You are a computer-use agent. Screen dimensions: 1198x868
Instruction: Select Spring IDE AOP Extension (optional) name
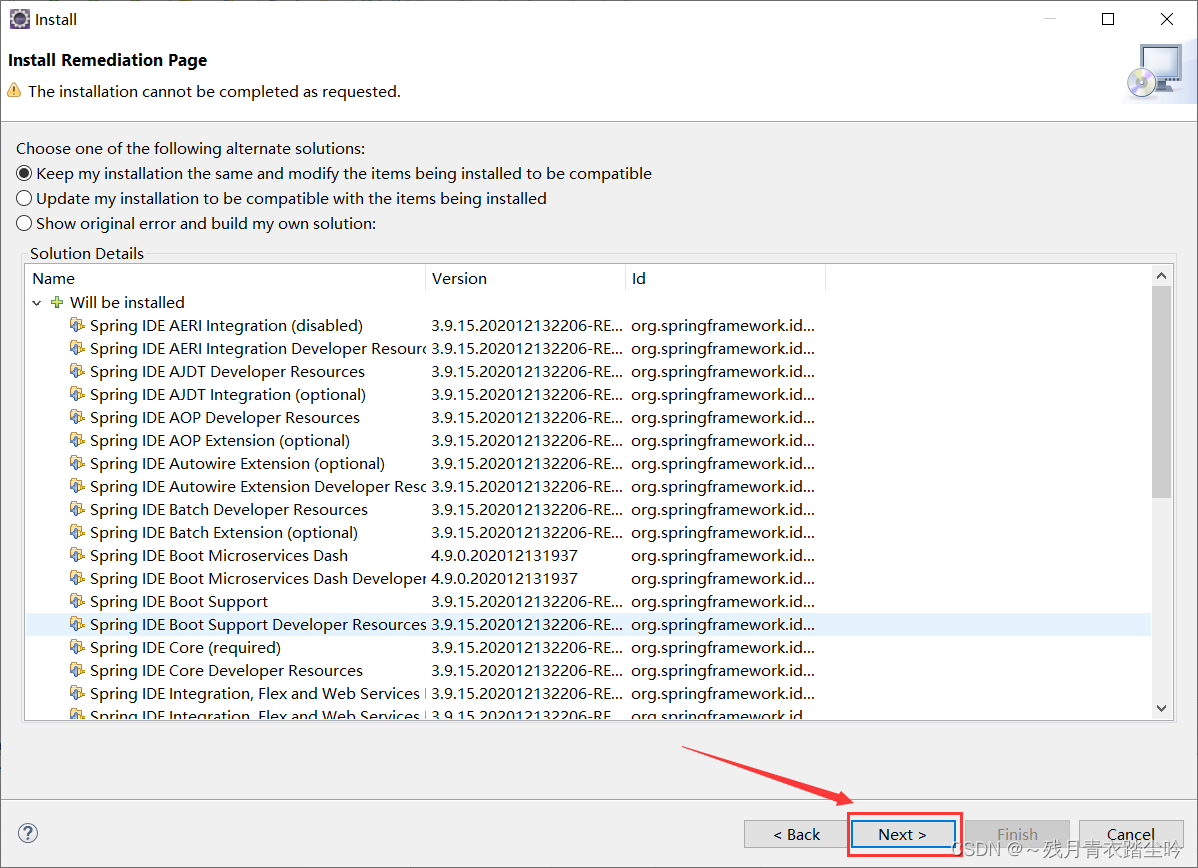coord(219,440)
